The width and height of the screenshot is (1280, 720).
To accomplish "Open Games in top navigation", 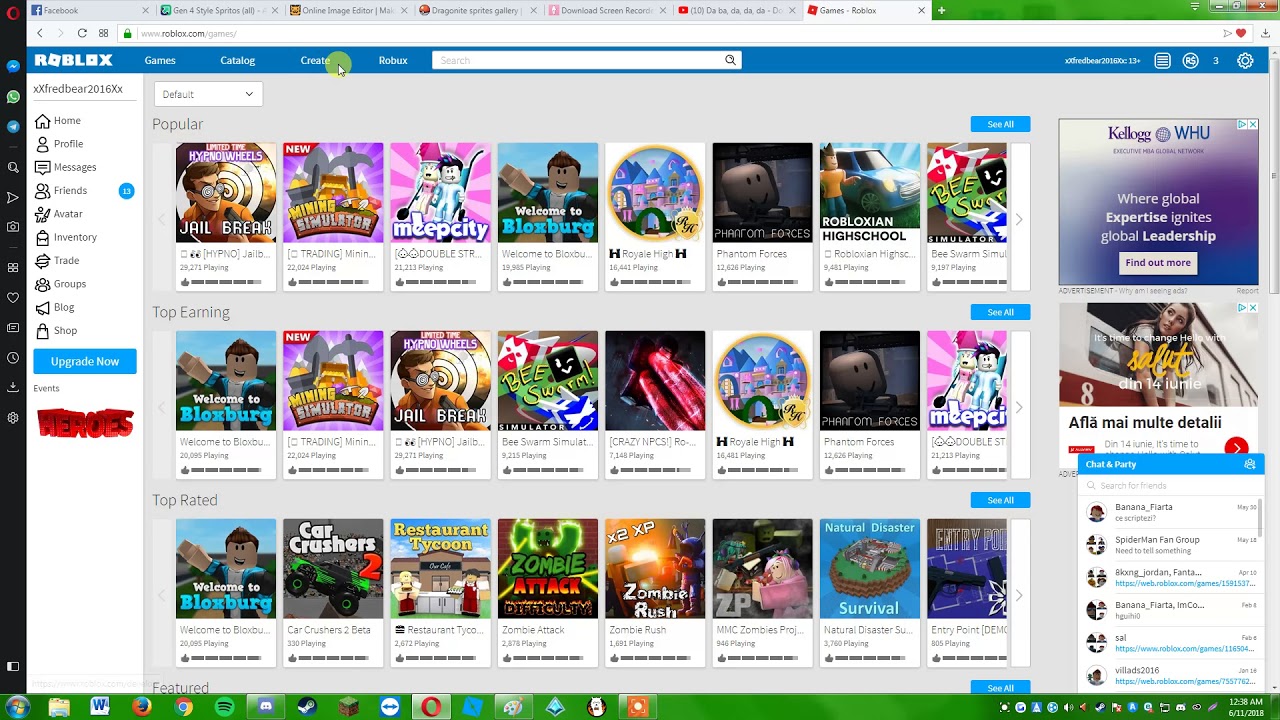I will click(160, 60).
